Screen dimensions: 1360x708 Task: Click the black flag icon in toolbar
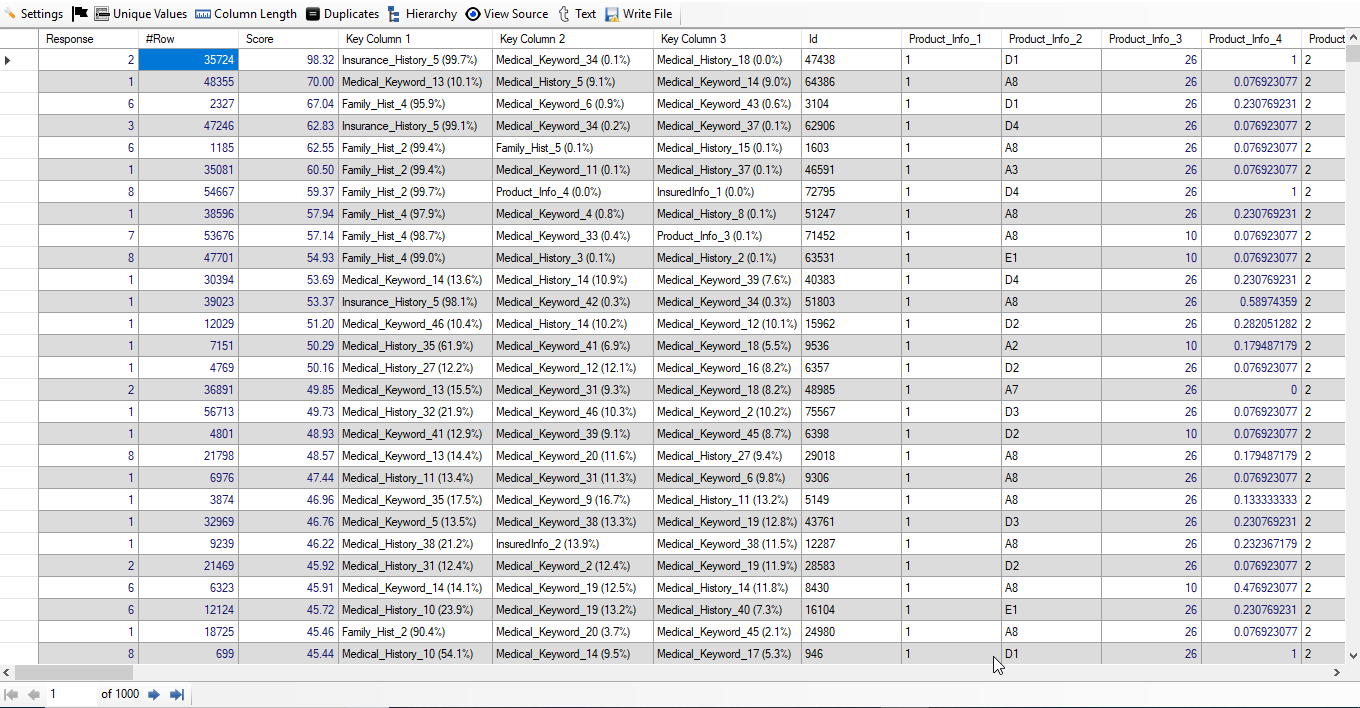tap(80, 14)
